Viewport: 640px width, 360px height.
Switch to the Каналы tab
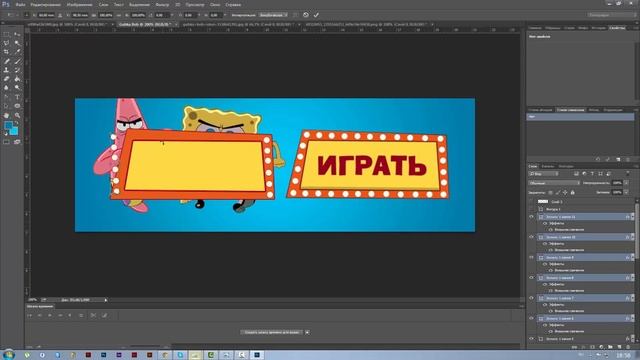(548, 166)
